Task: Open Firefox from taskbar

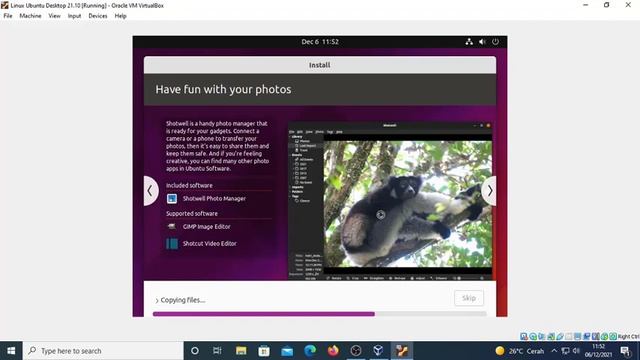Action: click(x=333, y=351)
